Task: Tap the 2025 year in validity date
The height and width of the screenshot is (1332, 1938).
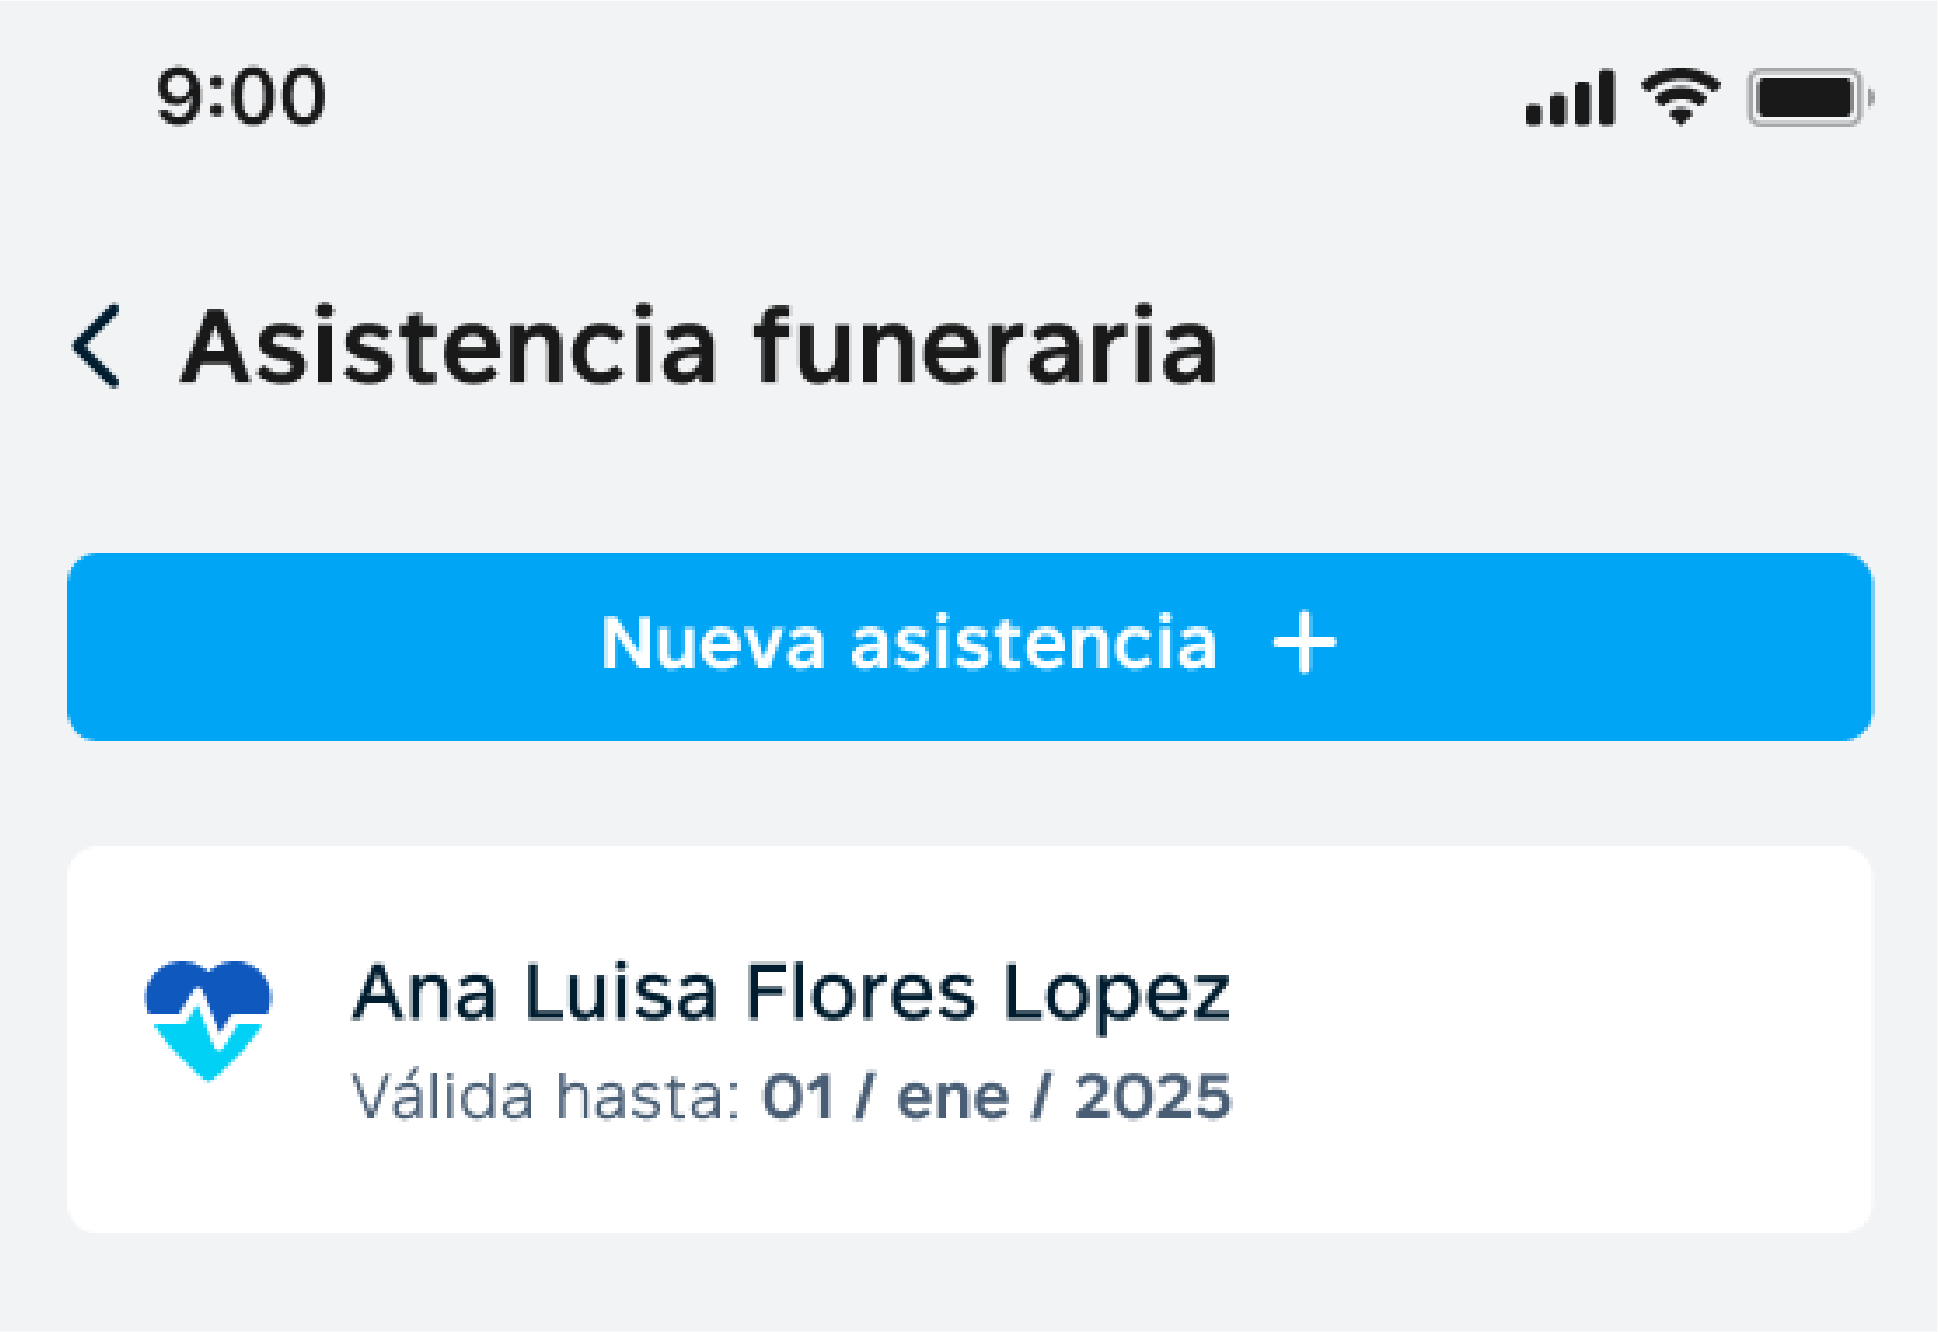Action: (1153, 1096)
